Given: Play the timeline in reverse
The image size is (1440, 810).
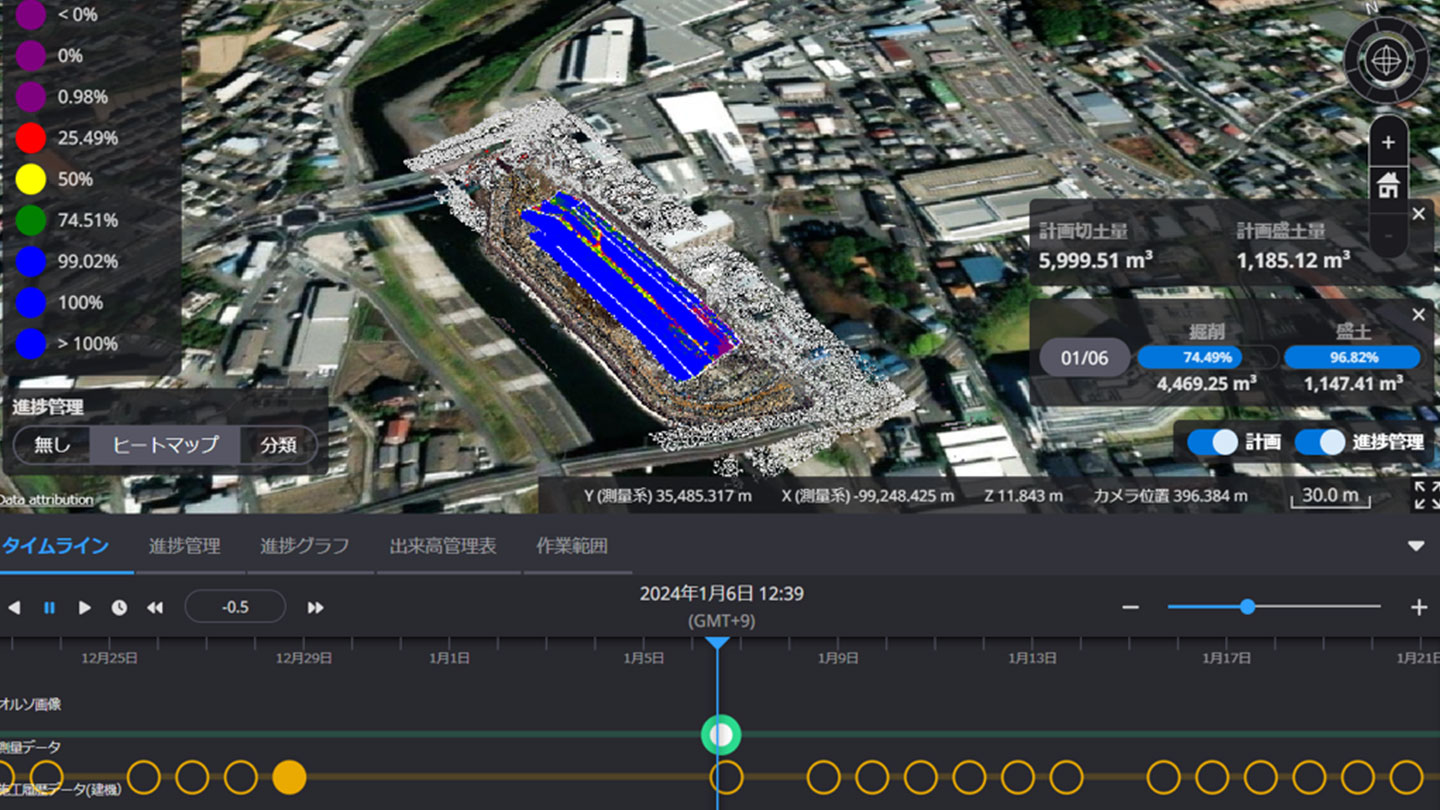Looking at the screenshot, I should click(14, 607).
